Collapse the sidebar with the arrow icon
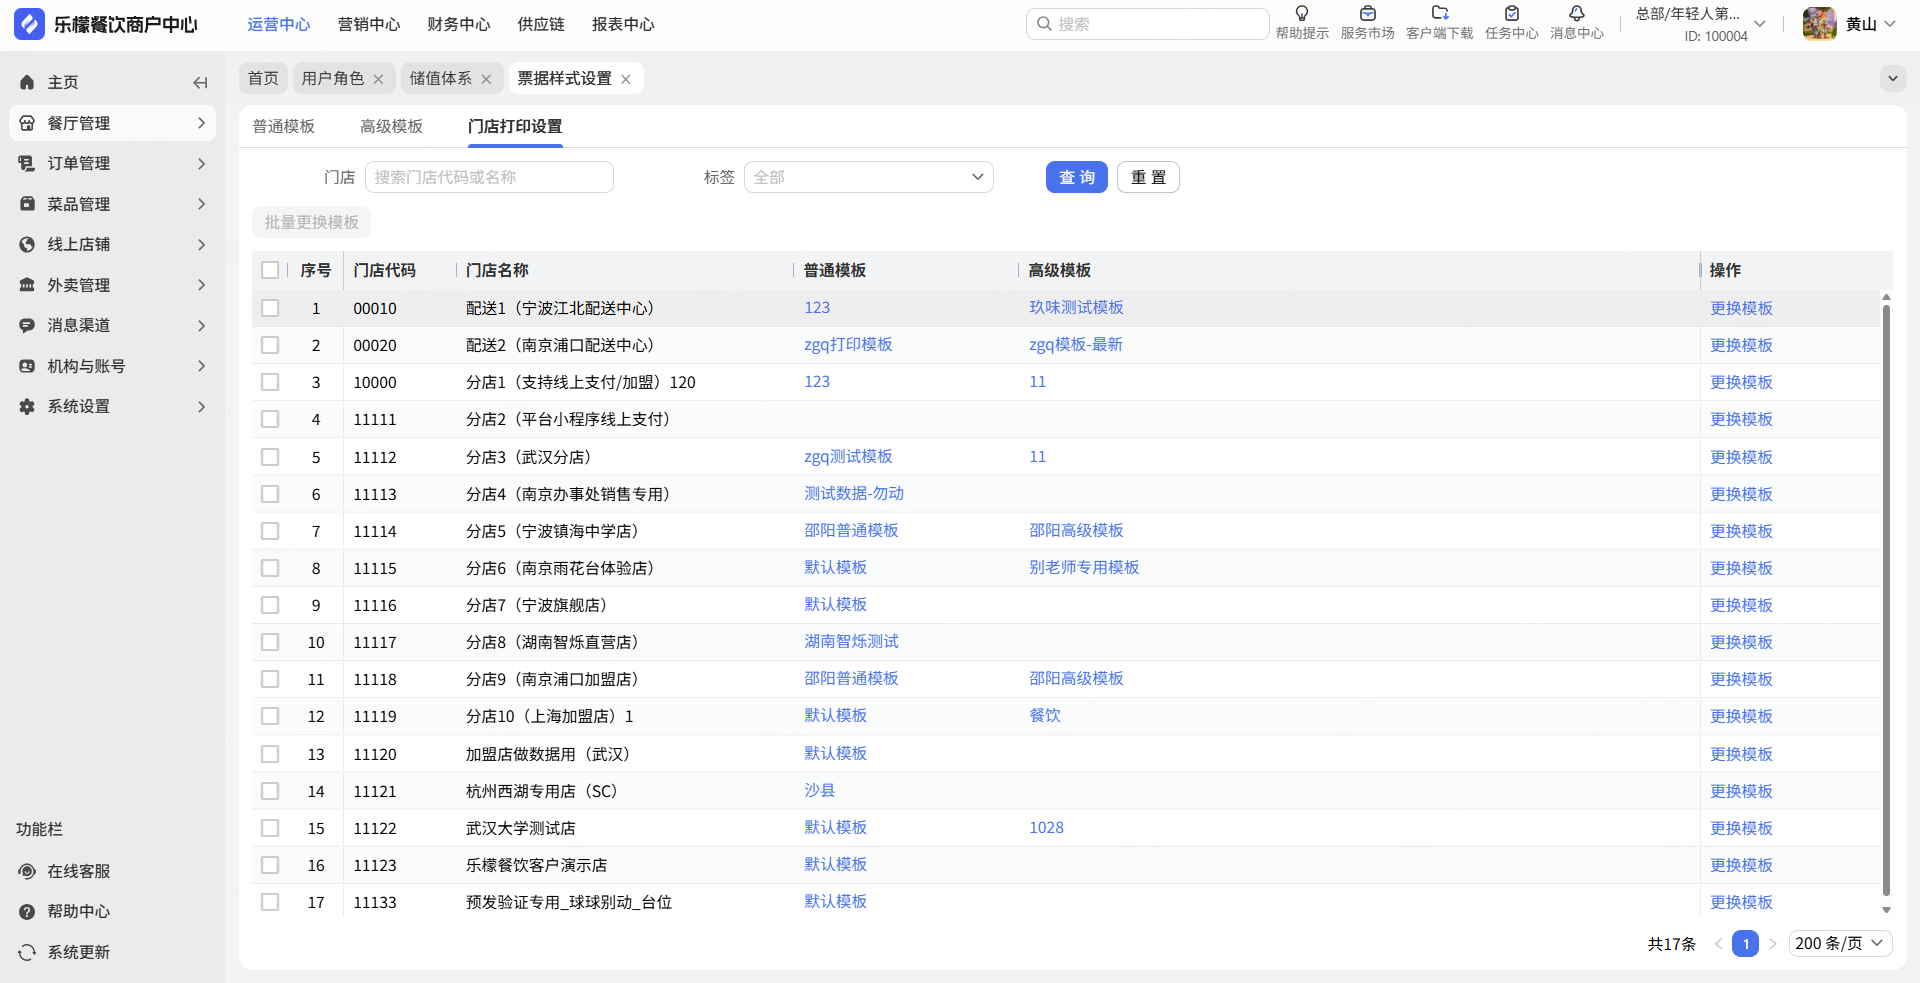Image resolution: width=1920 pixels, height=983 pixels. (200, 83)
